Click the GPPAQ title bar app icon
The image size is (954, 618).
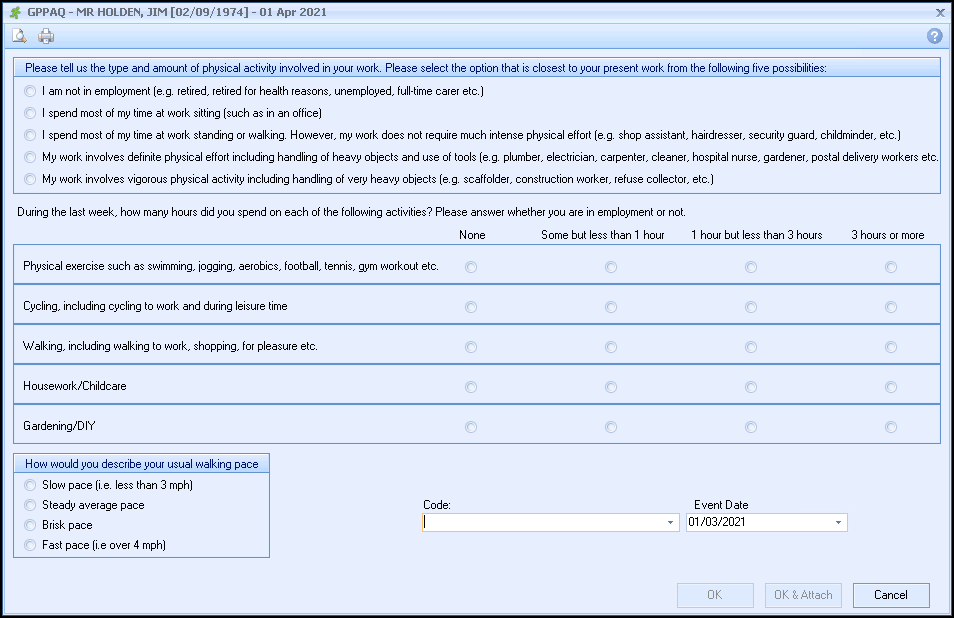14,12
